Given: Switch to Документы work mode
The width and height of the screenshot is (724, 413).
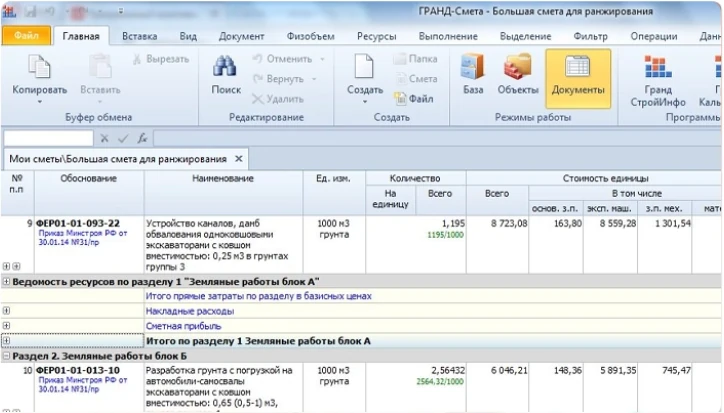Looking at the screenshot, I should tap(578, 79).
